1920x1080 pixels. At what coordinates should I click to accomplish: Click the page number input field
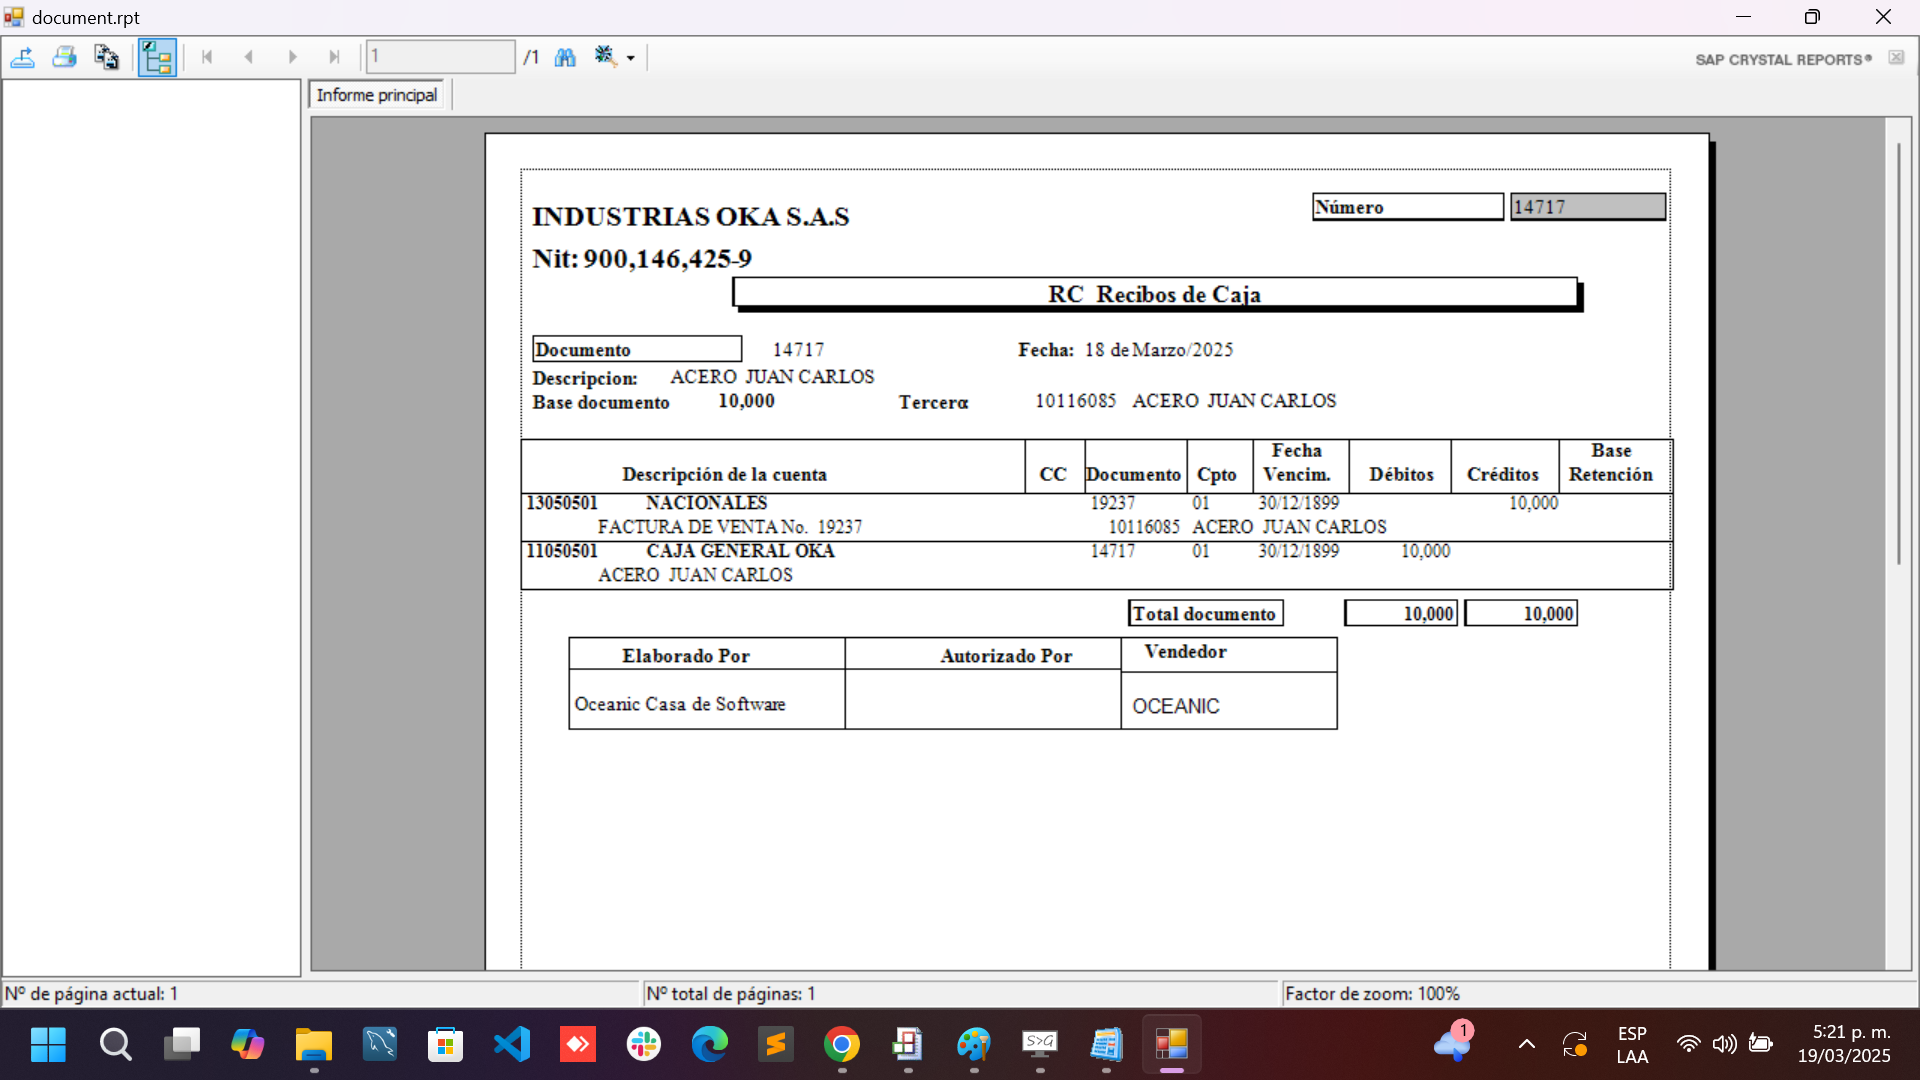tap(440, 57)
